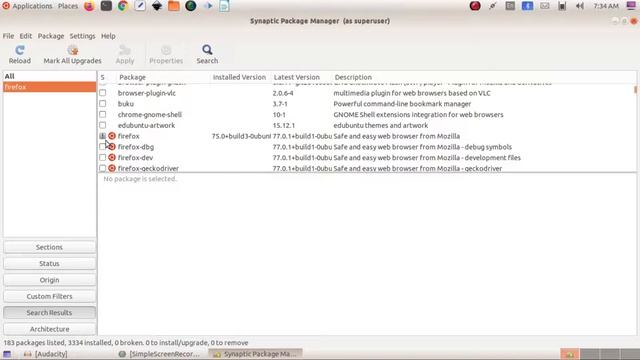The image size is (640, 360).
Task: Select the highlighted firefox search entry
Action: pos(49,87)
